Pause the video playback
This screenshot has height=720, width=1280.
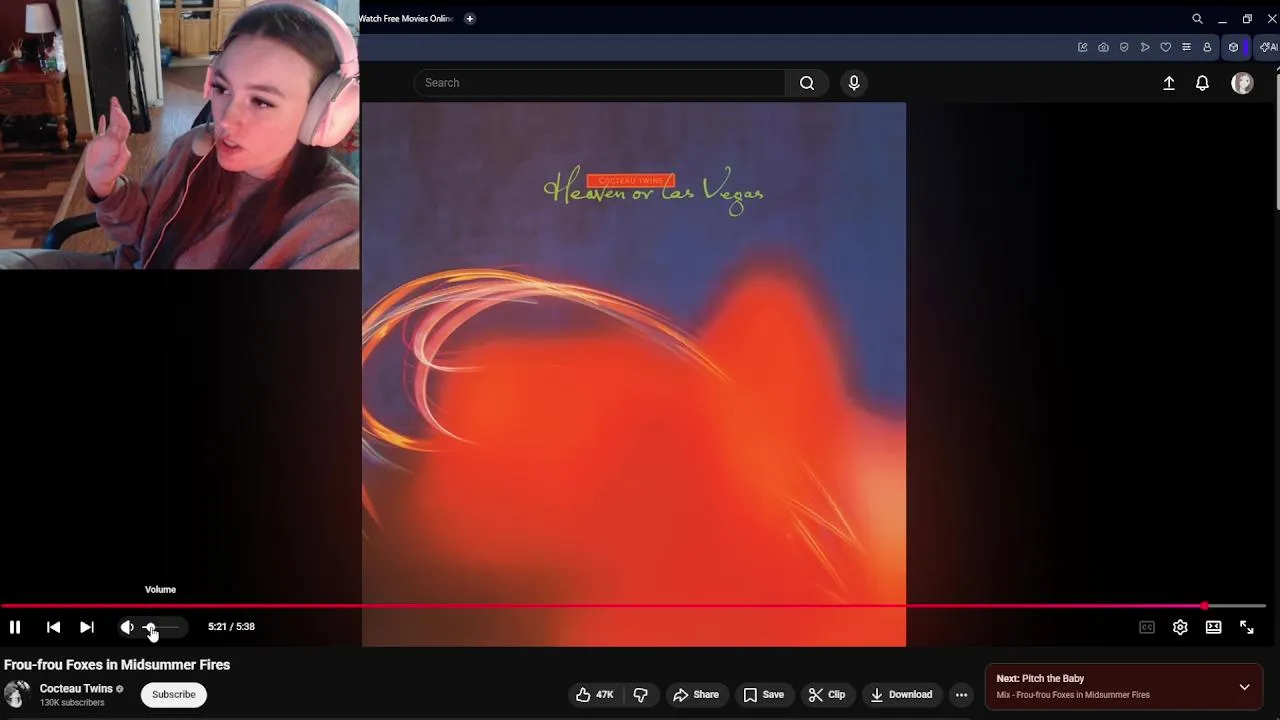click(x=15, y=627)
